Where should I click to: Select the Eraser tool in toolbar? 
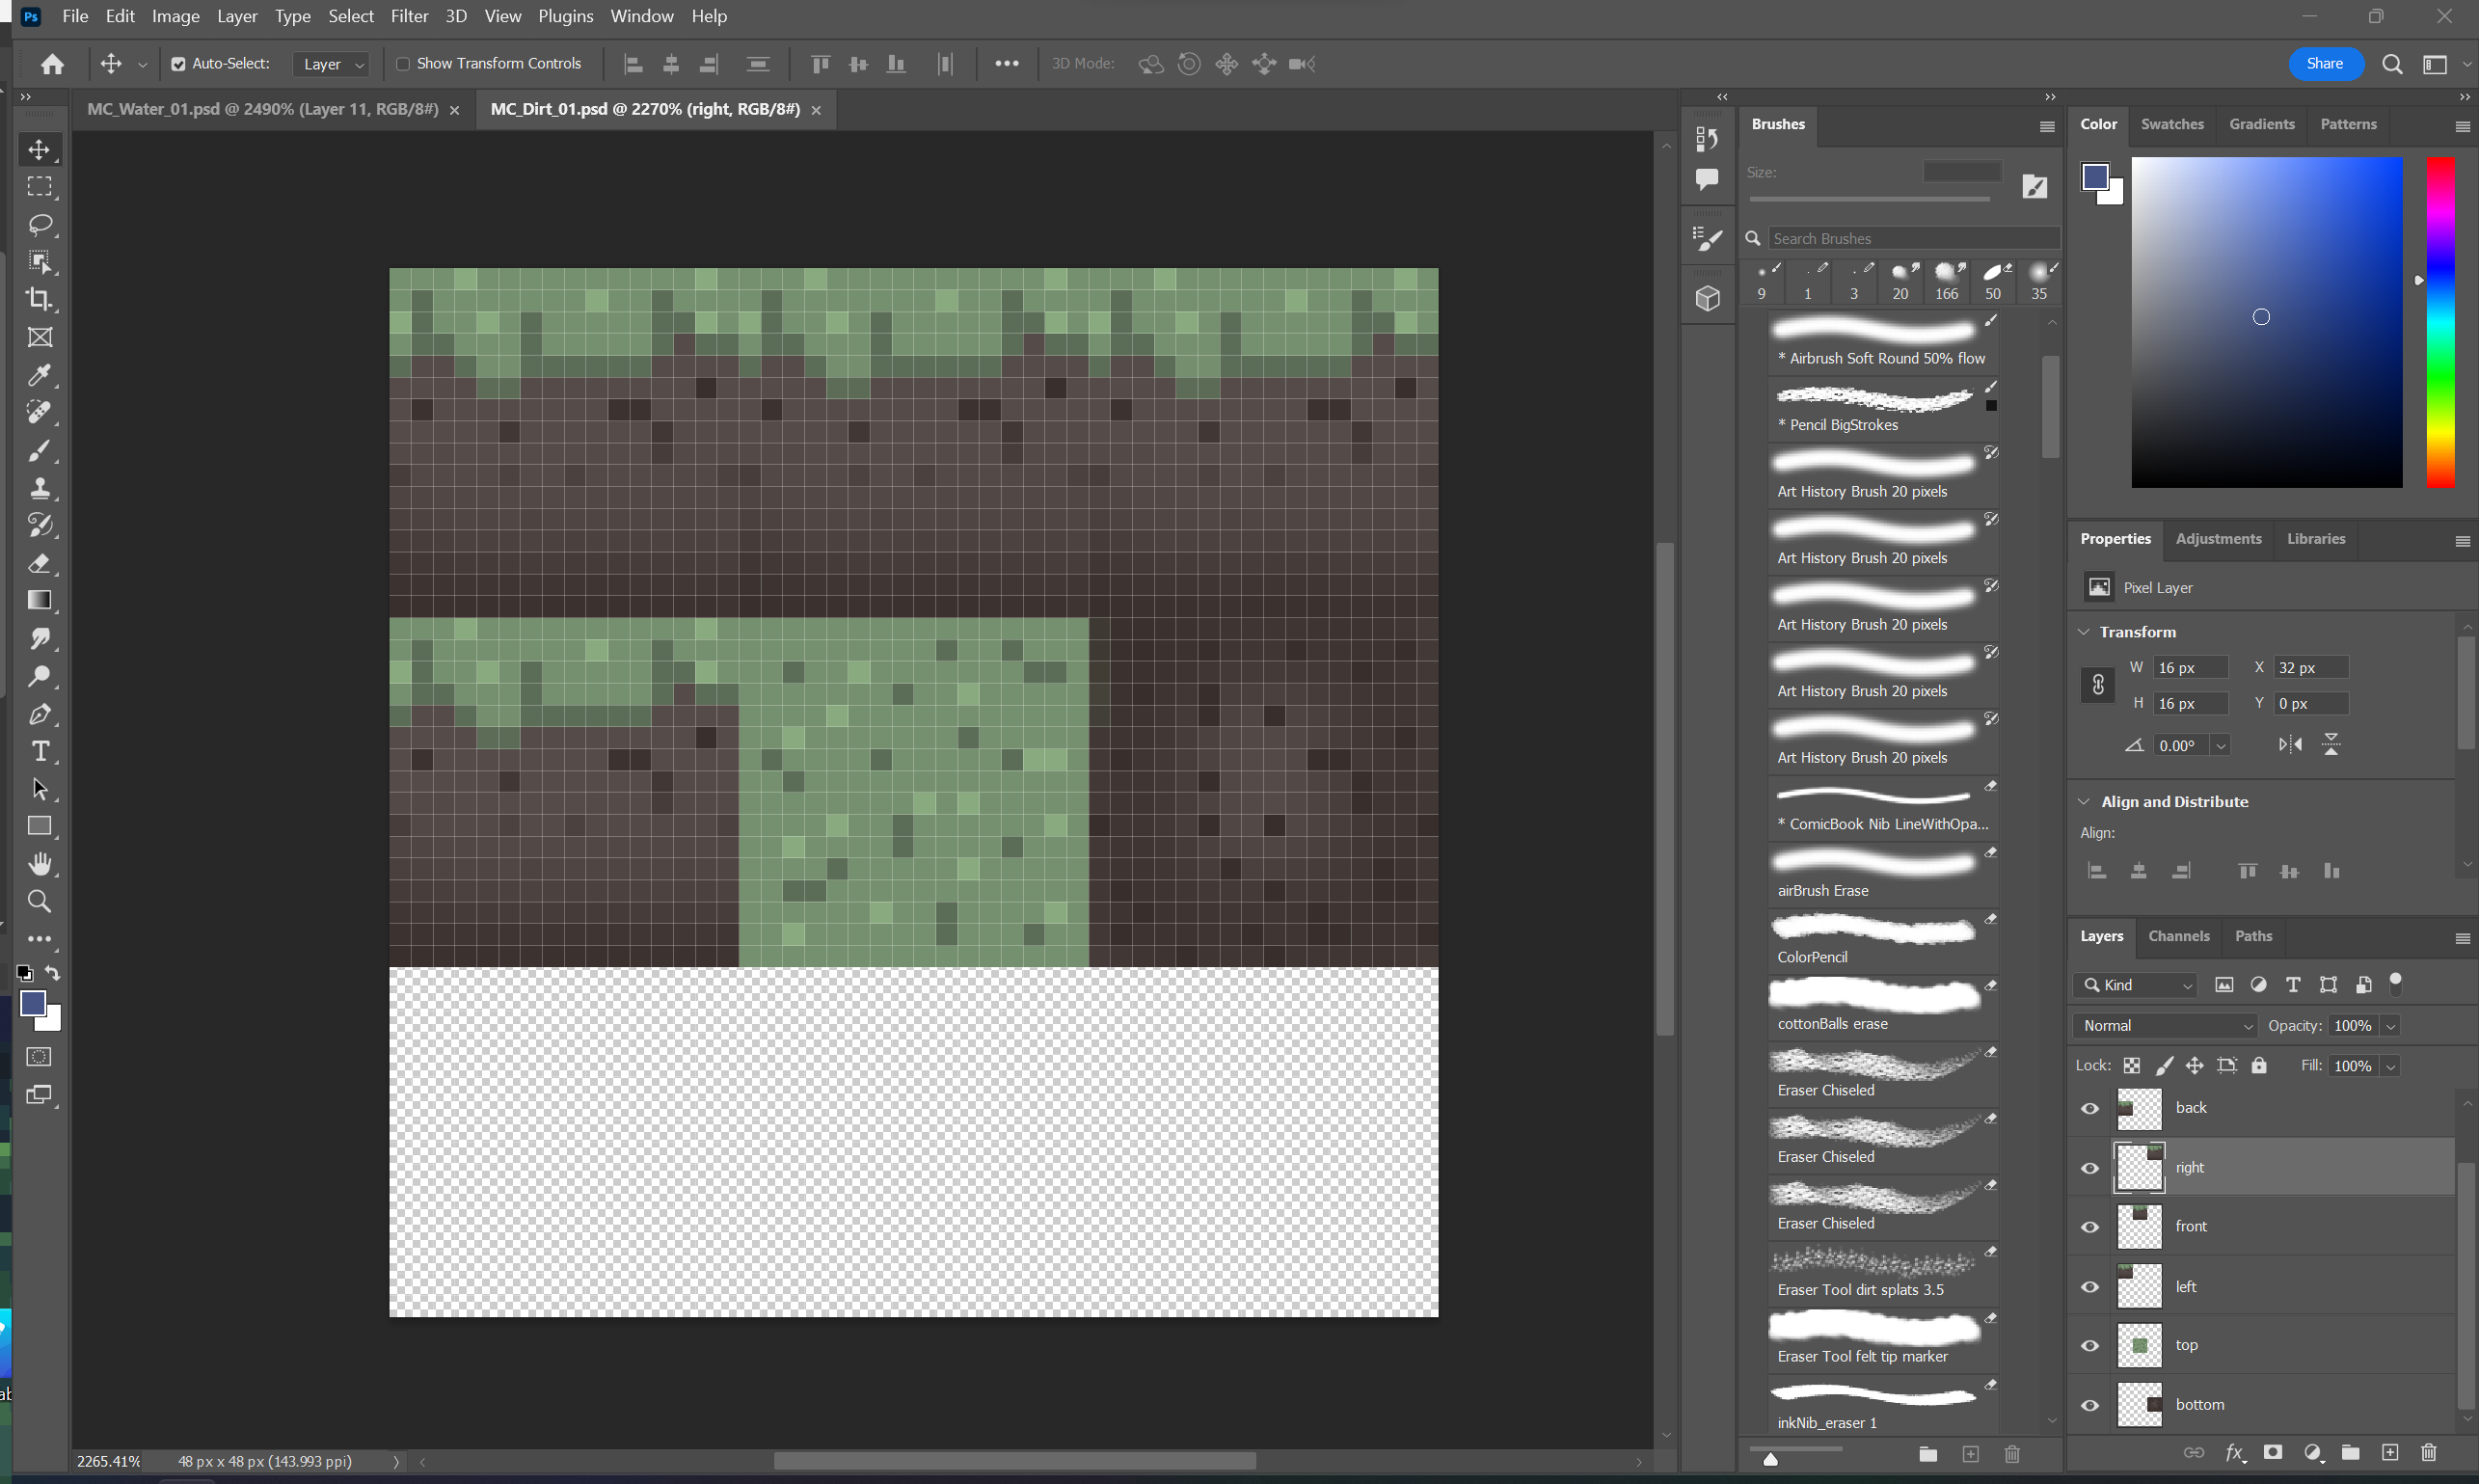pos(39,563)
